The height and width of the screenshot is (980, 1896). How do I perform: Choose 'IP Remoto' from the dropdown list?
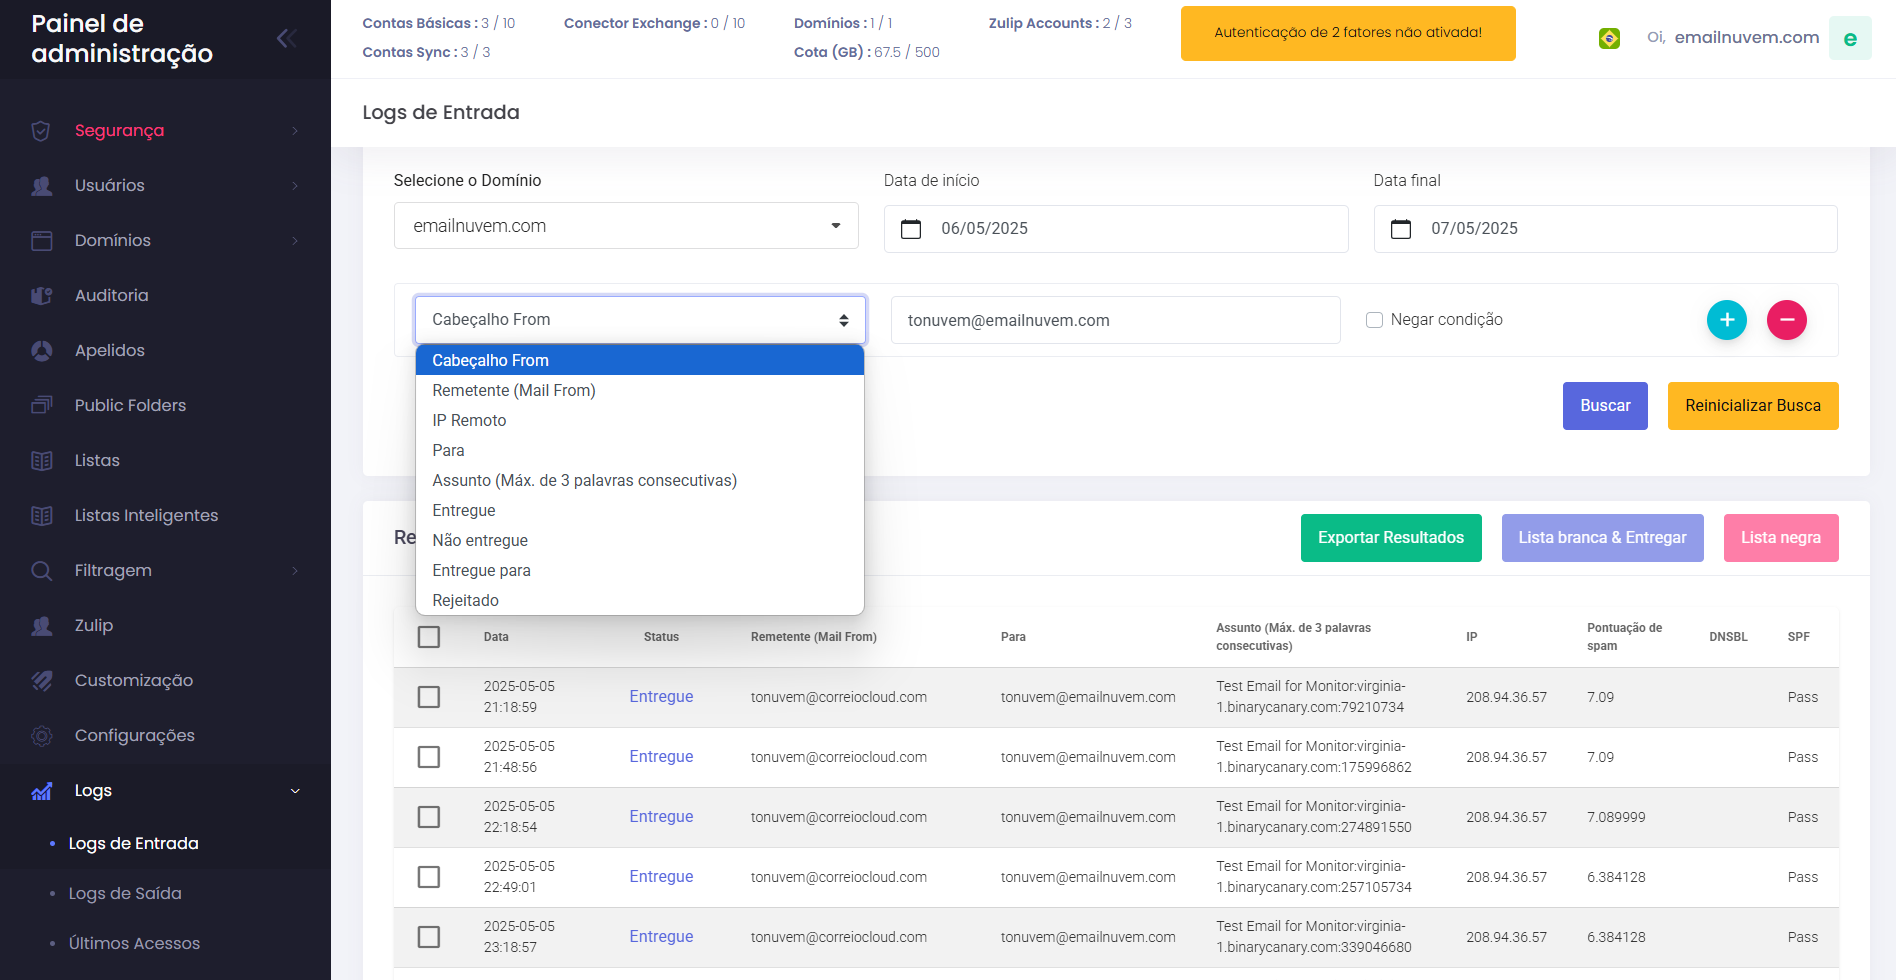pyautogui.click(x=469, y=420)
